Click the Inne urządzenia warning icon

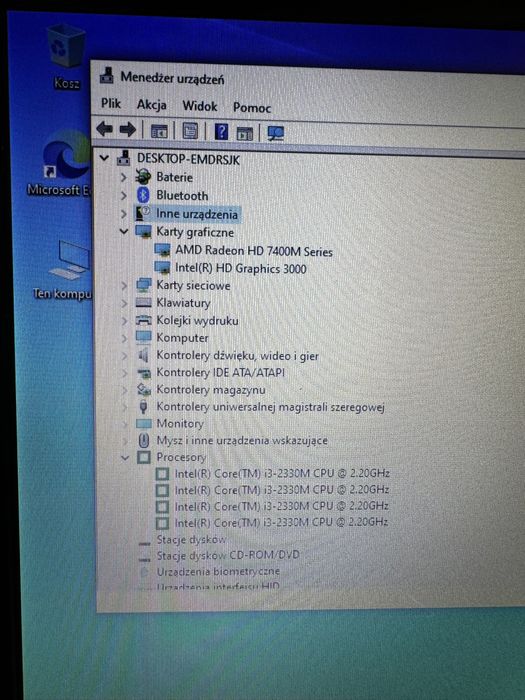click(x=143, y=213)
